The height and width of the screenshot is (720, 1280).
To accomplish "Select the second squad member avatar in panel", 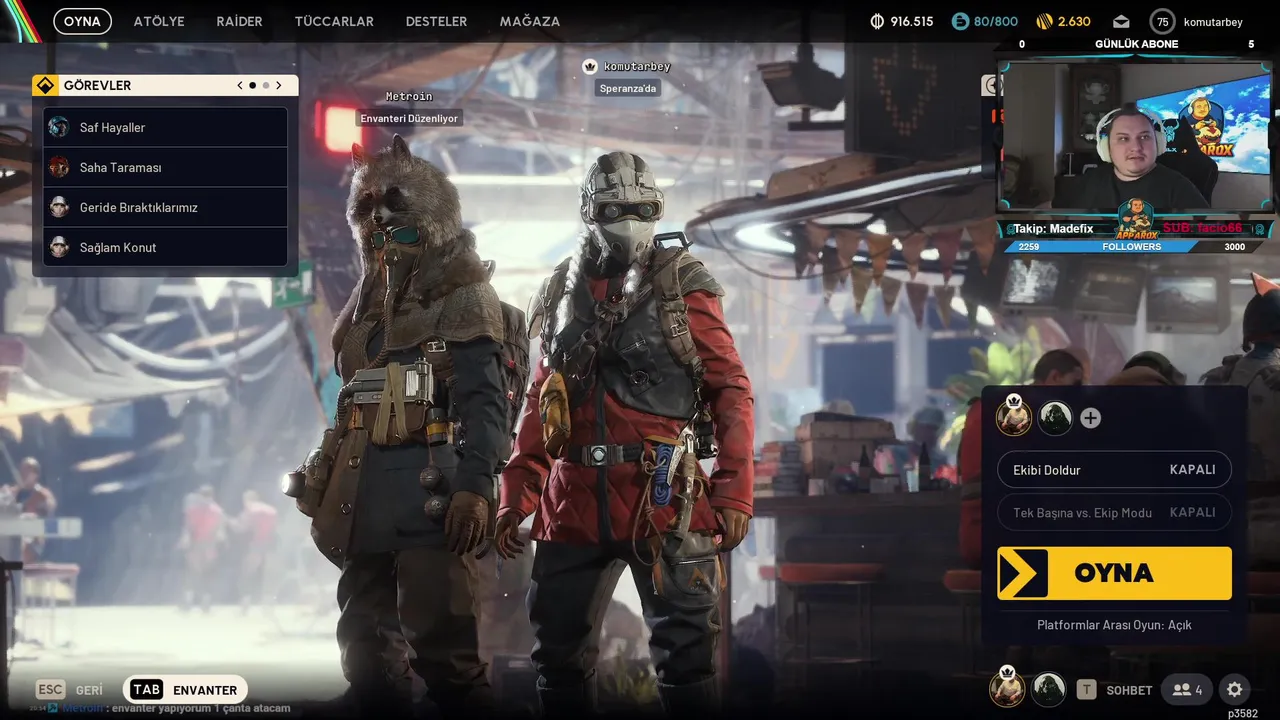I will point(1055,418).
